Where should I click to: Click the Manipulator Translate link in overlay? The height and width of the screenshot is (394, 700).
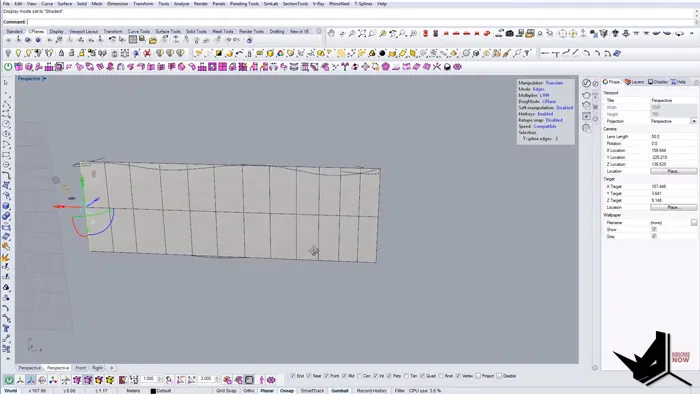tap(554, 83)
